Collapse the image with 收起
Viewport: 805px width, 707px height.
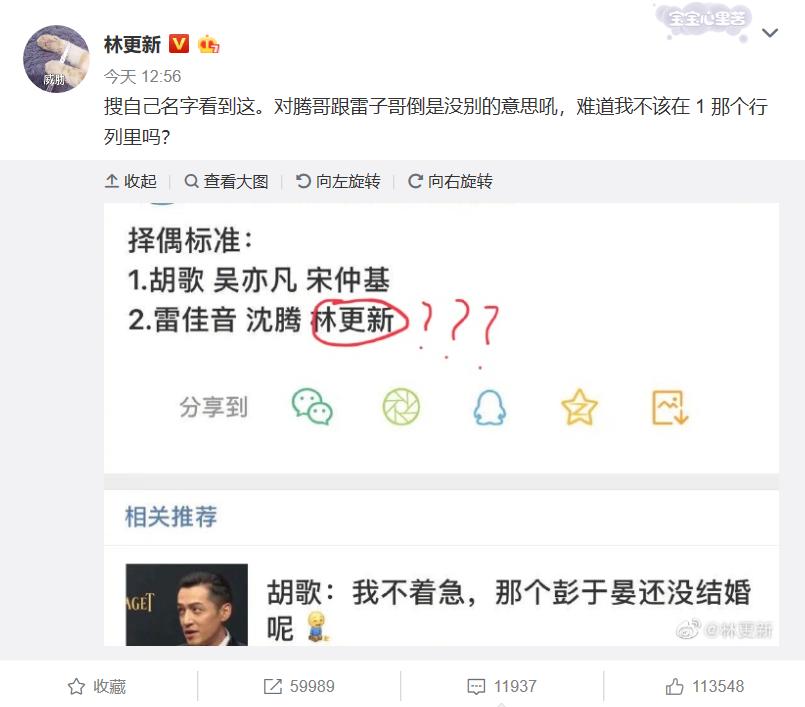point(130,181)
